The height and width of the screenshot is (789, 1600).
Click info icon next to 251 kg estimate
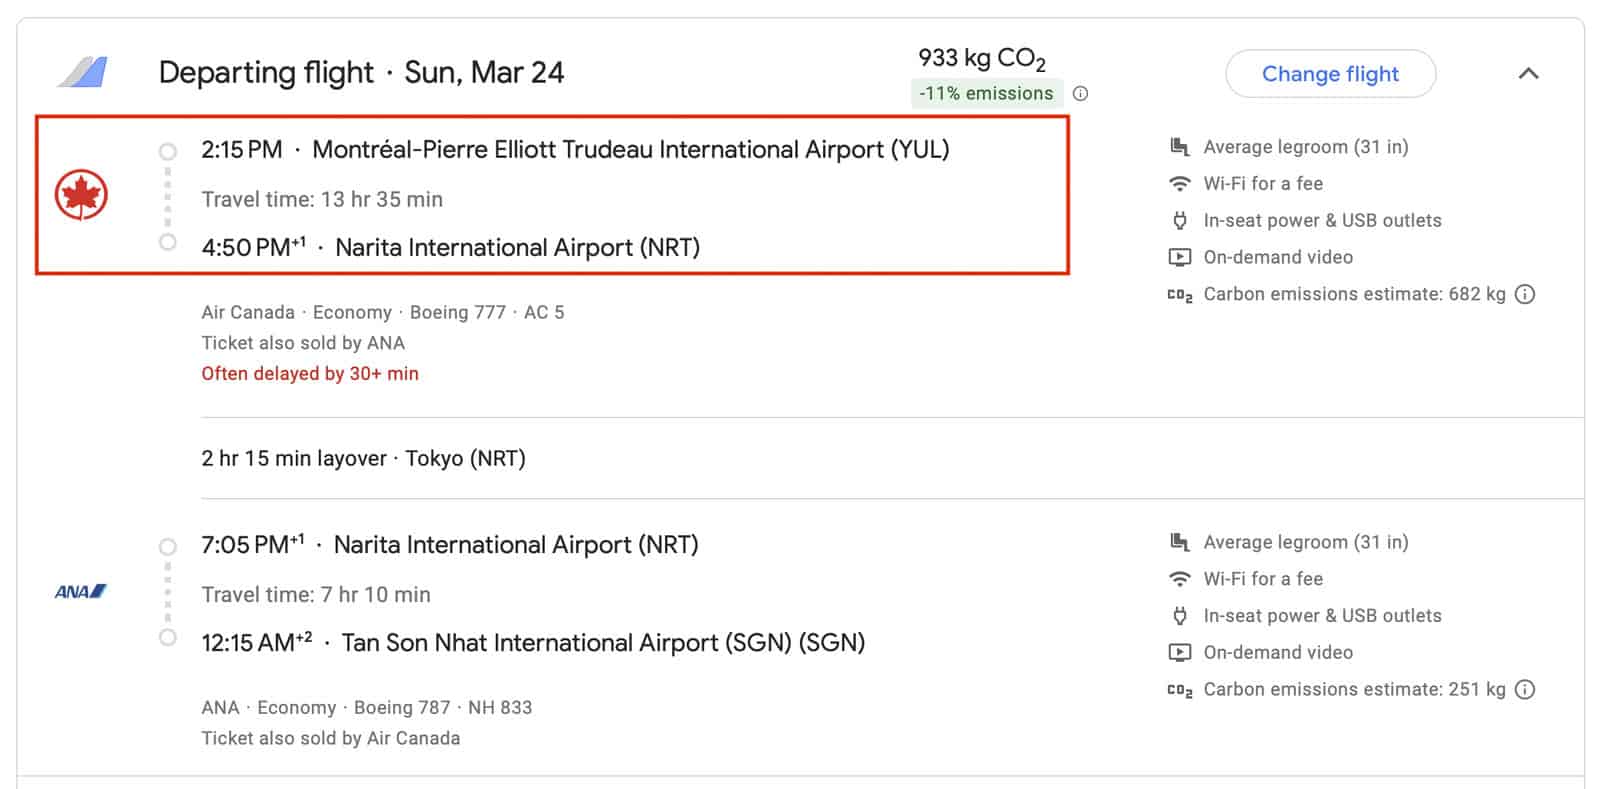[1525, 689]
